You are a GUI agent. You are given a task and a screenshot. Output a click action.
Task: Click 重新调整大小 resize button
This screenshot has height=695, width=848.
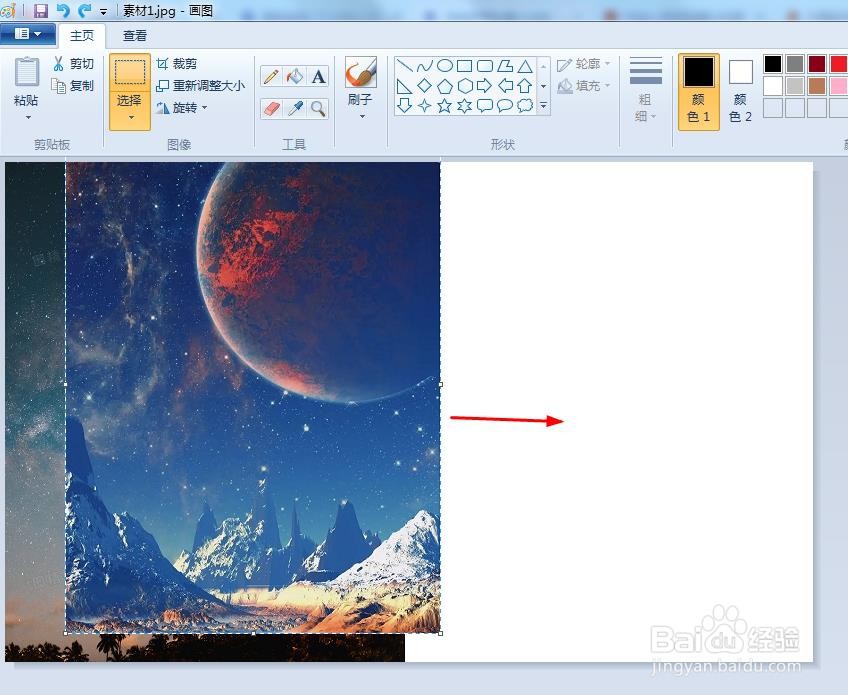(201, 85)
